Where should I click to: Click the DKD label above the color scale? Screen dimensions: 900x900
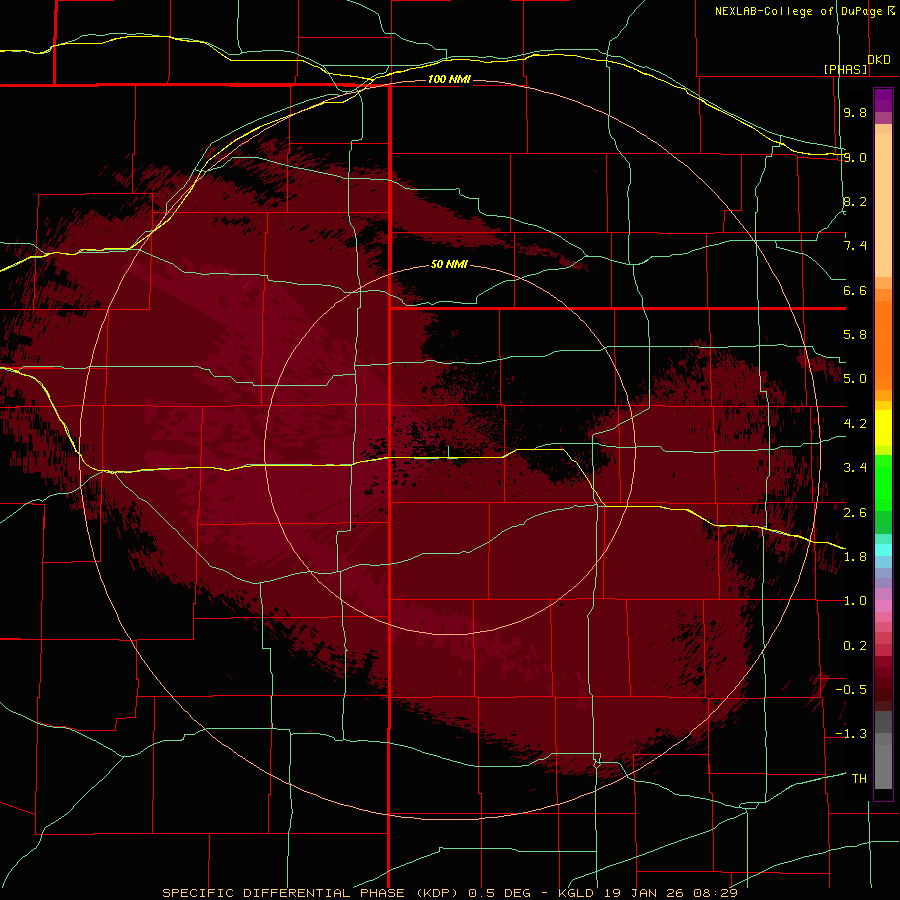(879, 60)
